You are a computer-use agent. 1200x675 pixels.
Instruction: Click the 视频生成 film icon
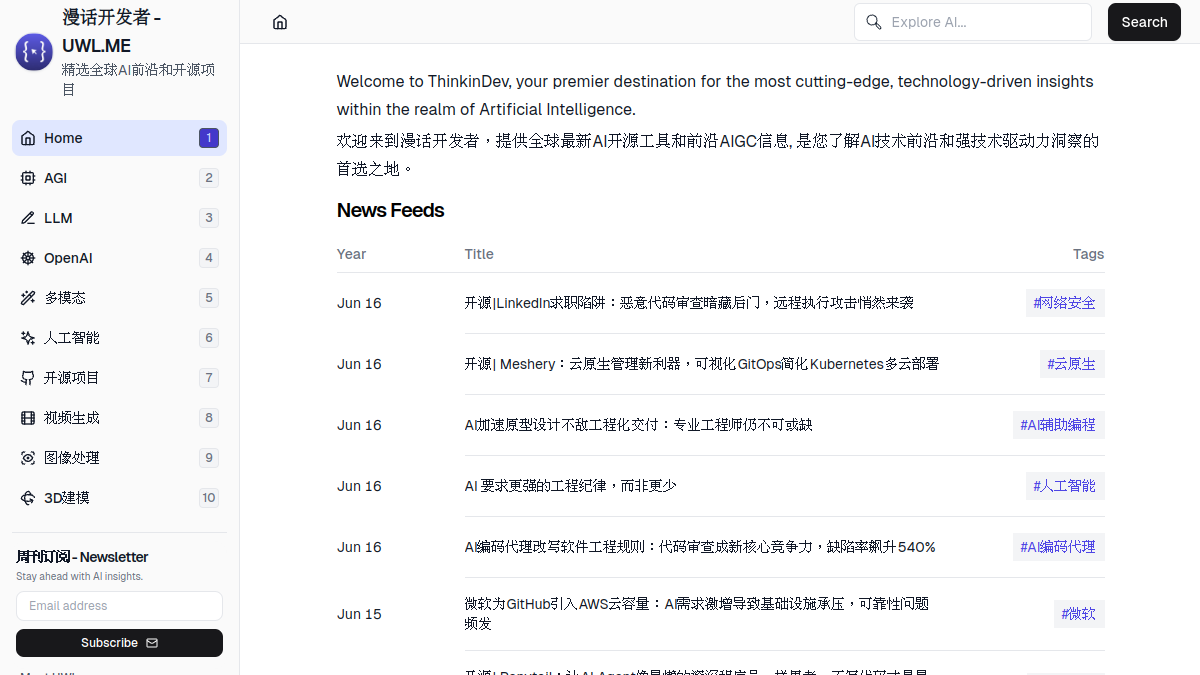[x=28, y=418]
